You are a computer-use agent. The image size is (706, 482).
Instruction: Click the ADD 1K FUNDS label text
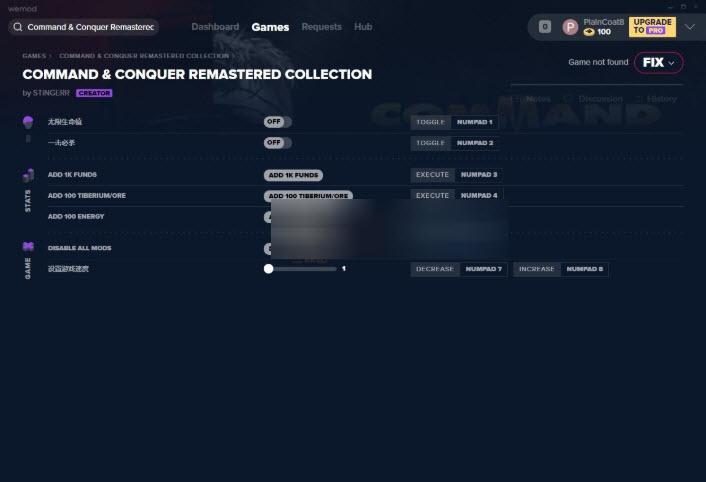[72, 175]
